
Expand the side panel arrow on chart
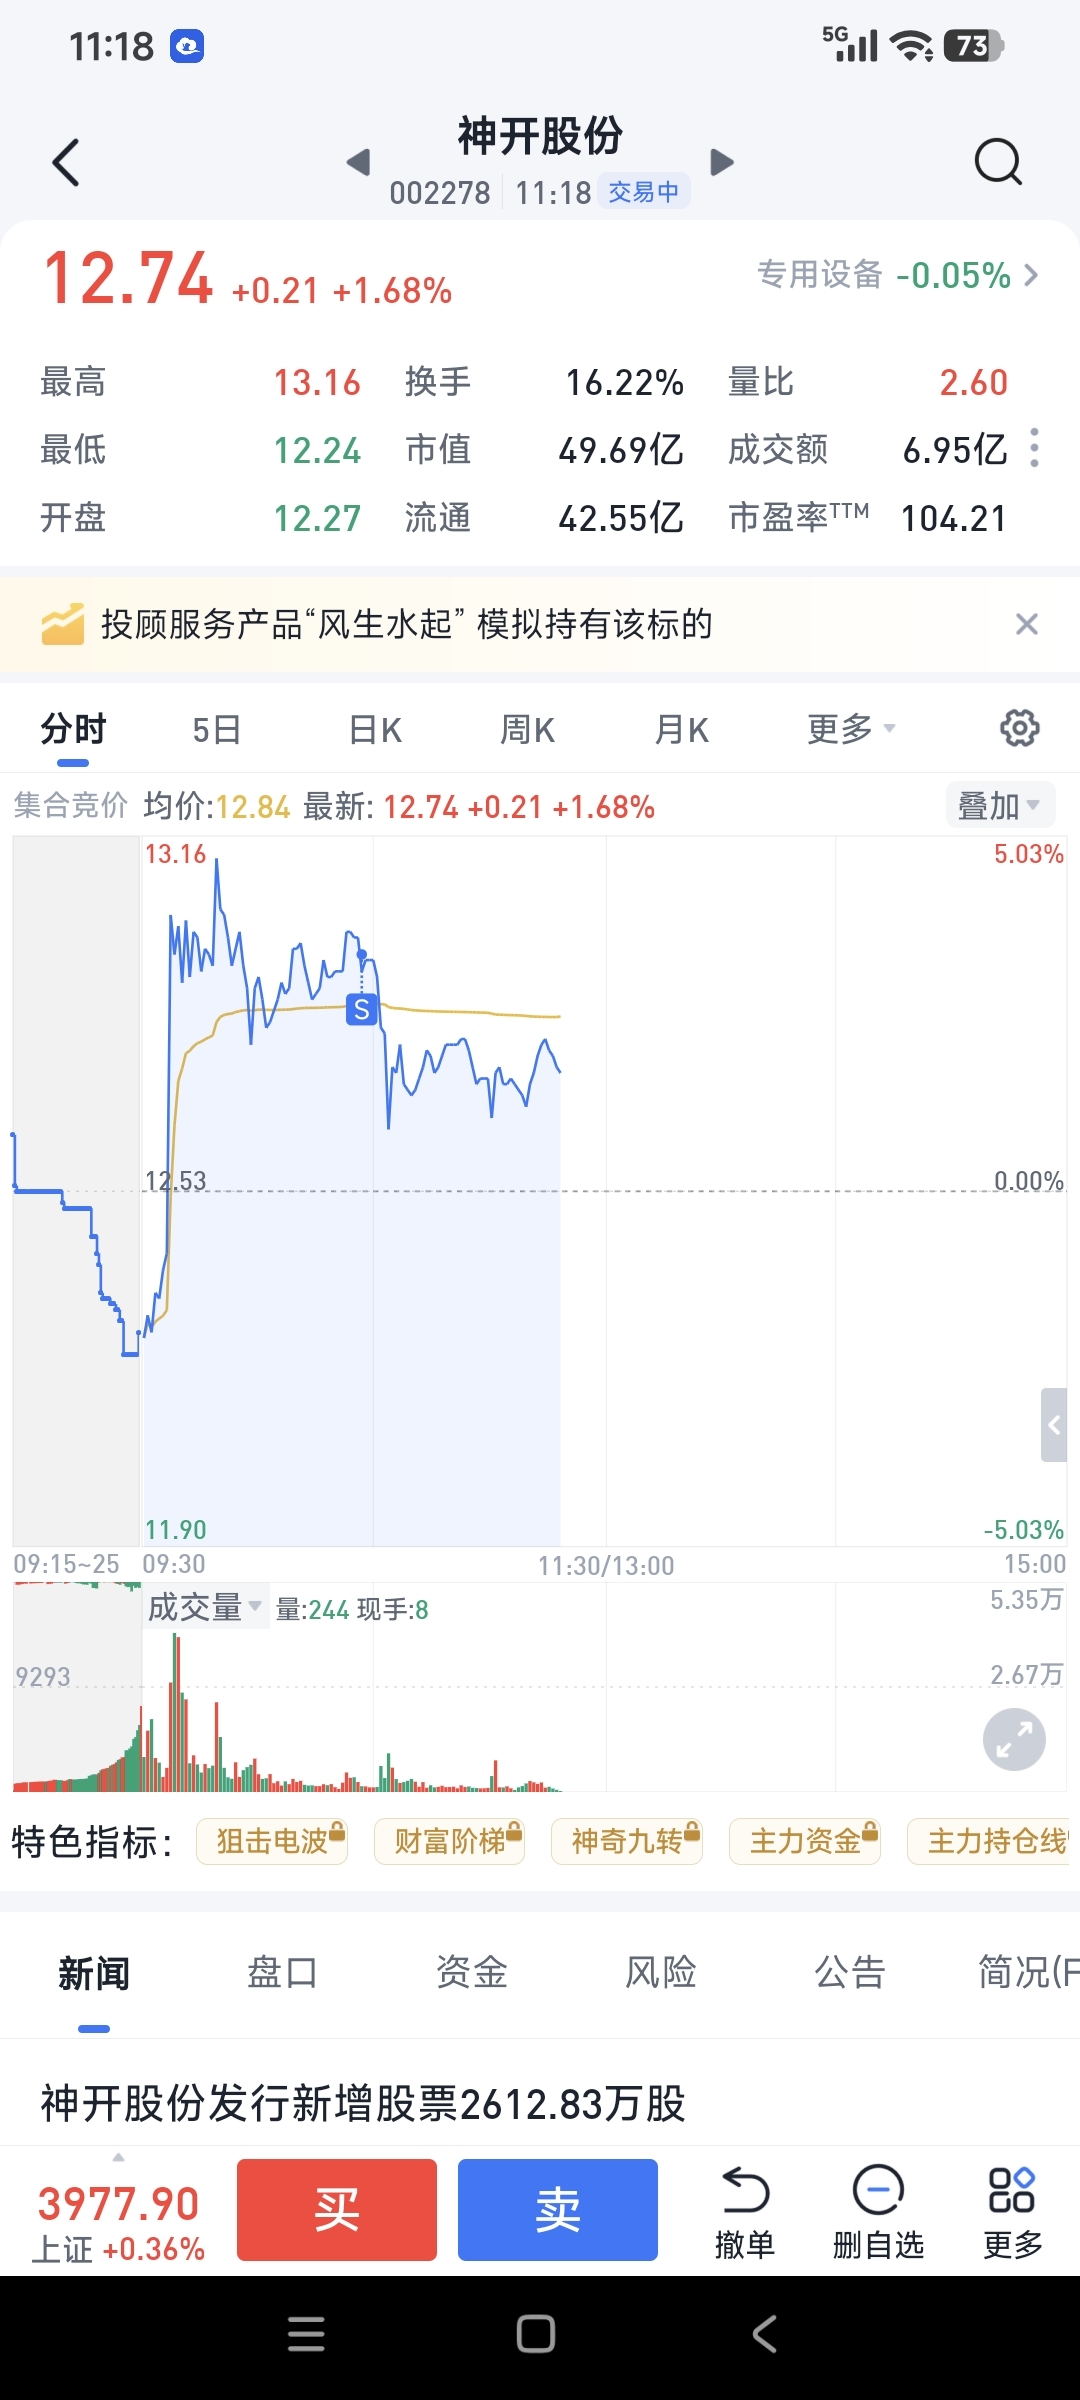point(1054,1425)
